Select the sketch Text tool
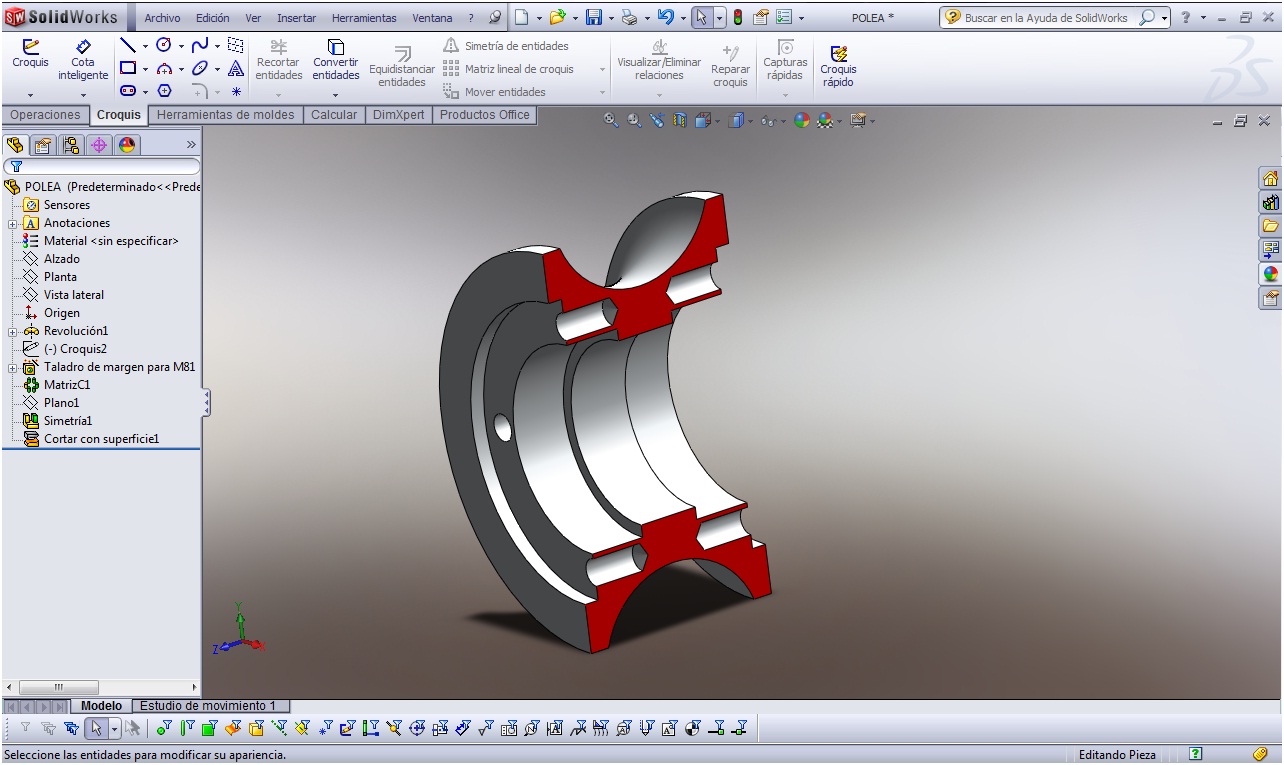Viewport: 1284px width, 765px height. 236,68
